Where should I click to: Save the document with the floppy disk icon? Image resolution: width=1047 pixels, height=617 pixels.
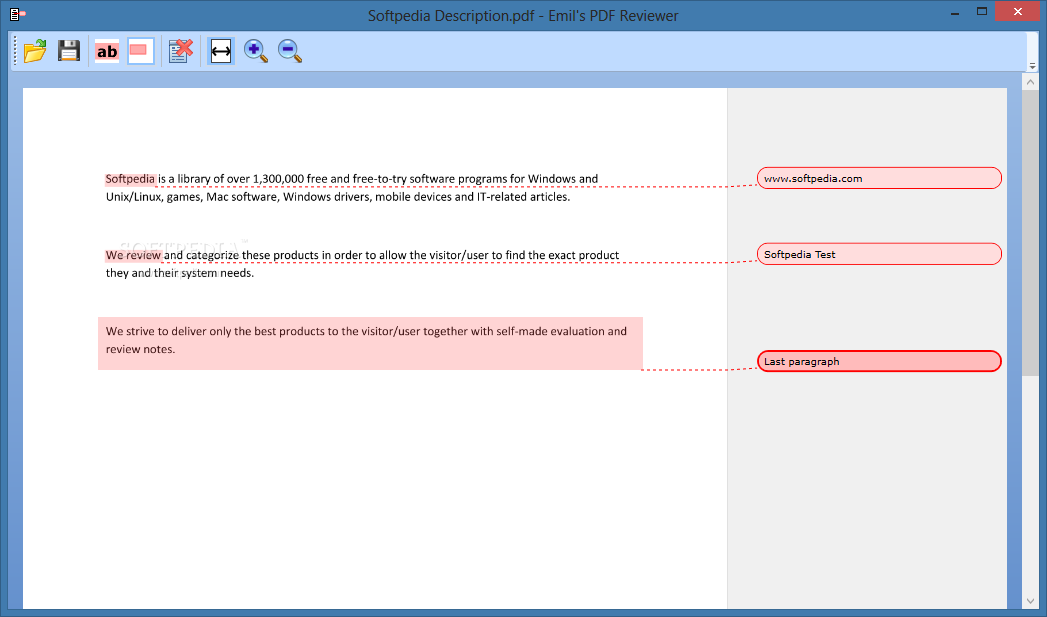[69, 51]
